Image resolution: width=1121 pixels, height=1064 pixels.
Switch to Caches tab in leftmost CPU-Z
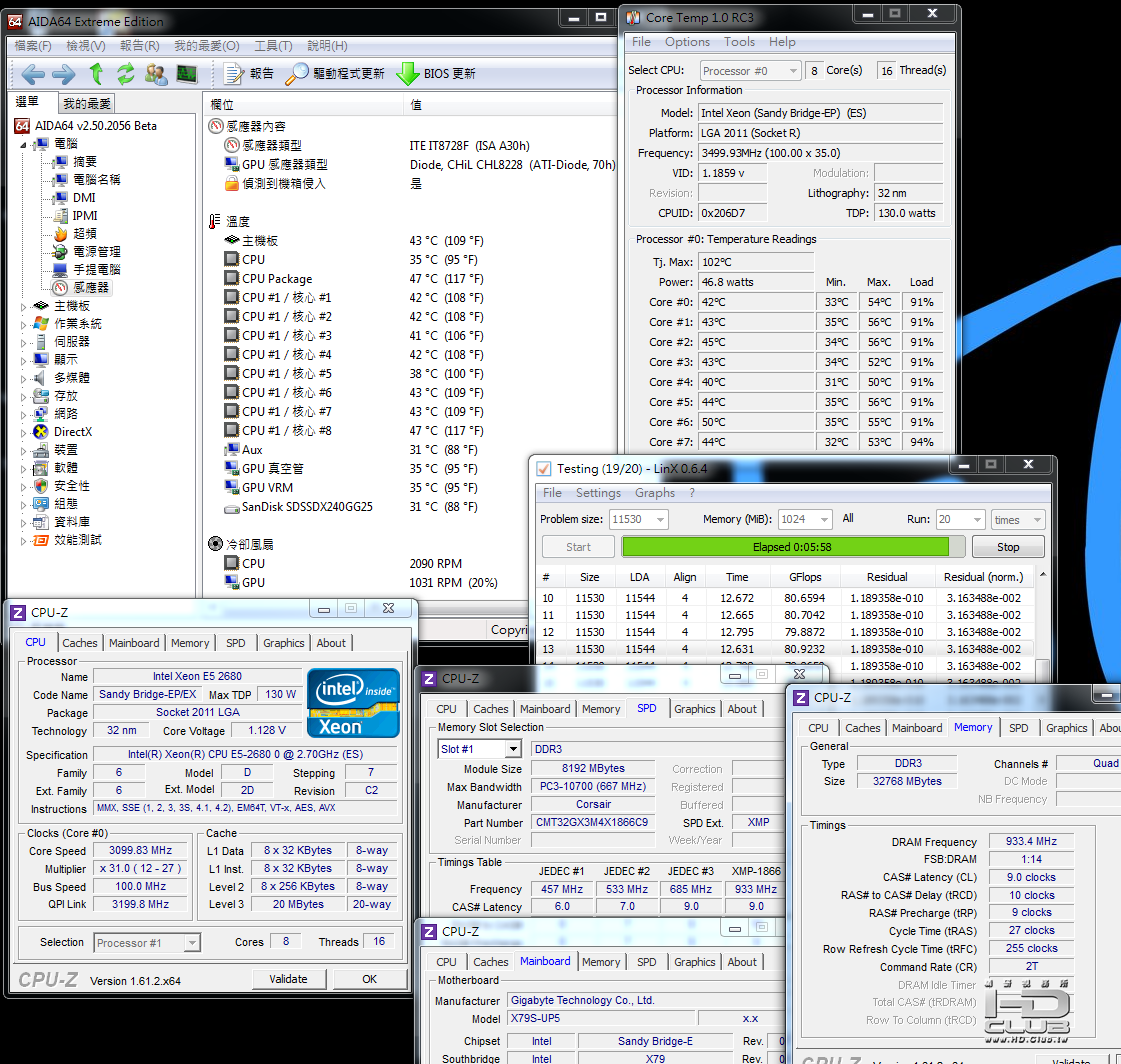[x=79, y=643]
